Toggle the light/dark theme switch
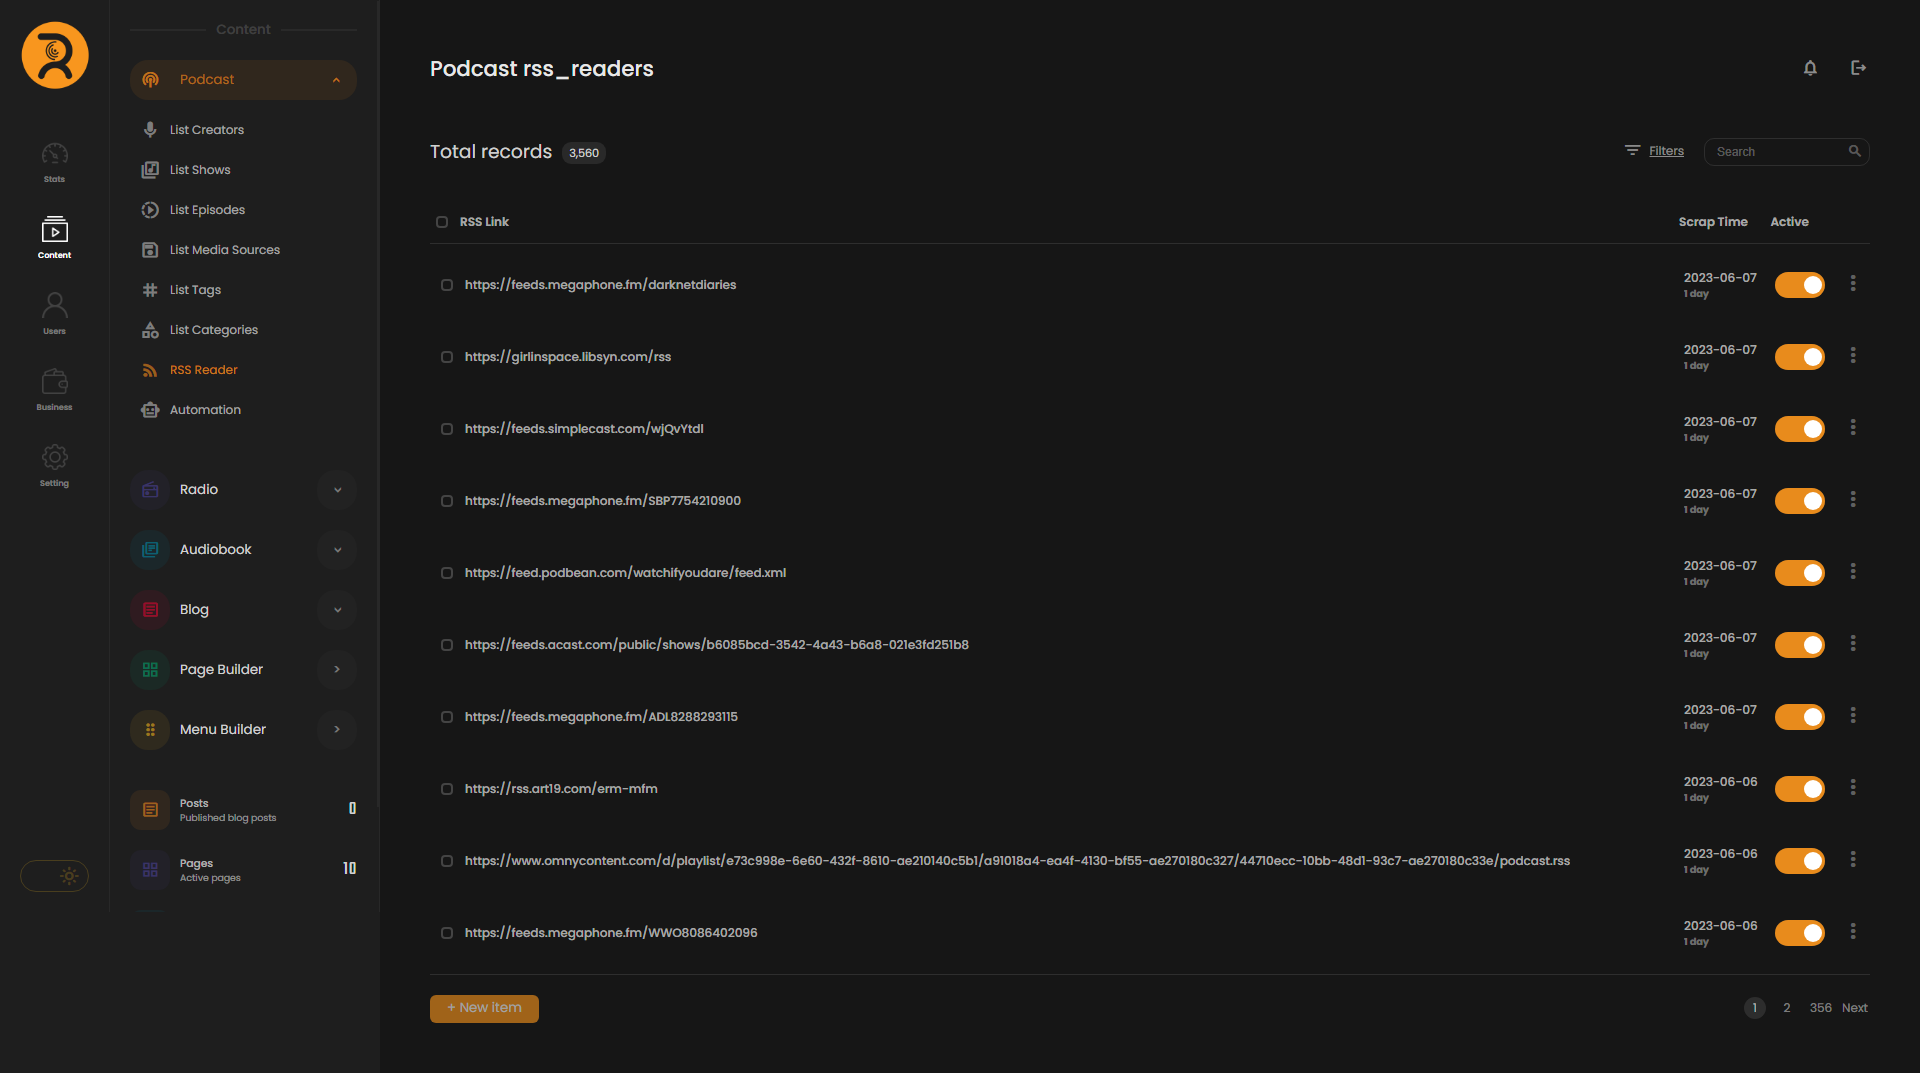Screen dimensions: 1920x1073 [55, 876]
